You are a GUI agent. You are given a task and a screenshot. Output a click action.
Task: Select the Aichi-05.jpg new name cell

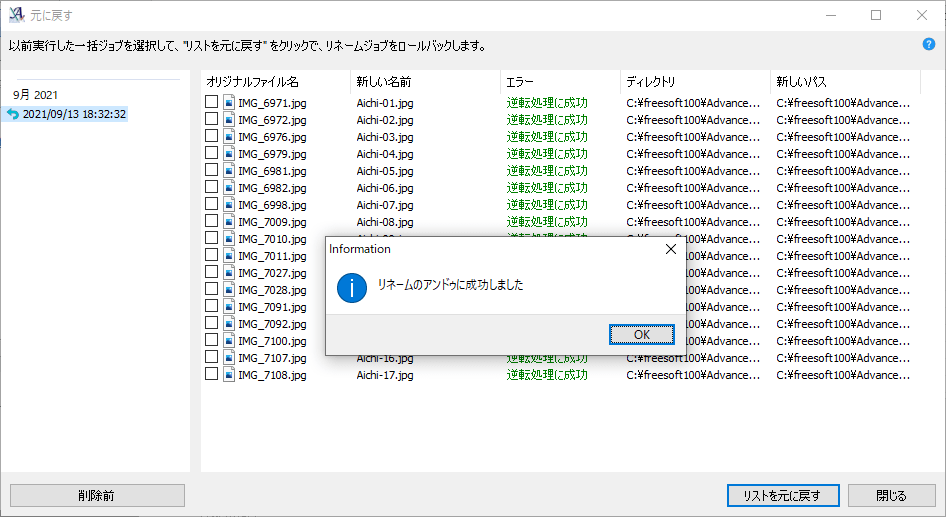[x=385, y=171]
